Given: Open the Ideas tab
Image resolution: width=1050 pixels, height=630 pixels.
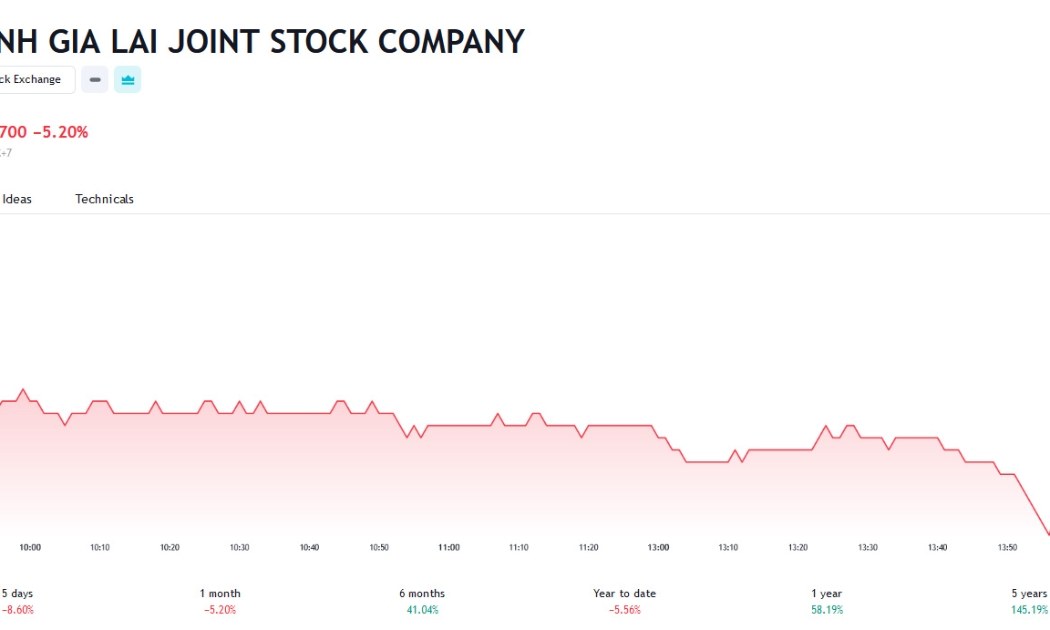Looking at the screenshot, I should [x=17, y=199].
